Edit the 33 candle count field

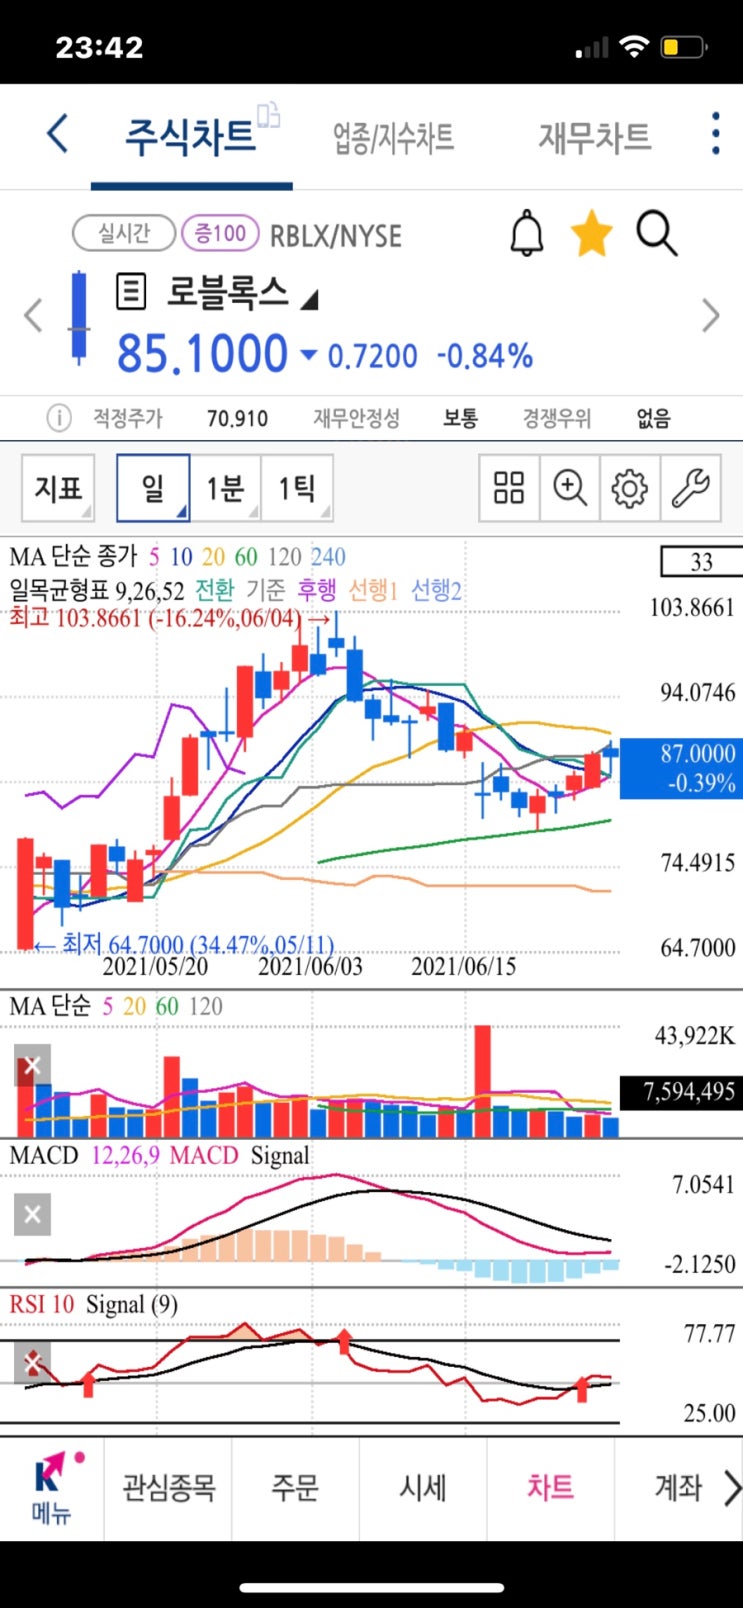(x=701, y=561)
